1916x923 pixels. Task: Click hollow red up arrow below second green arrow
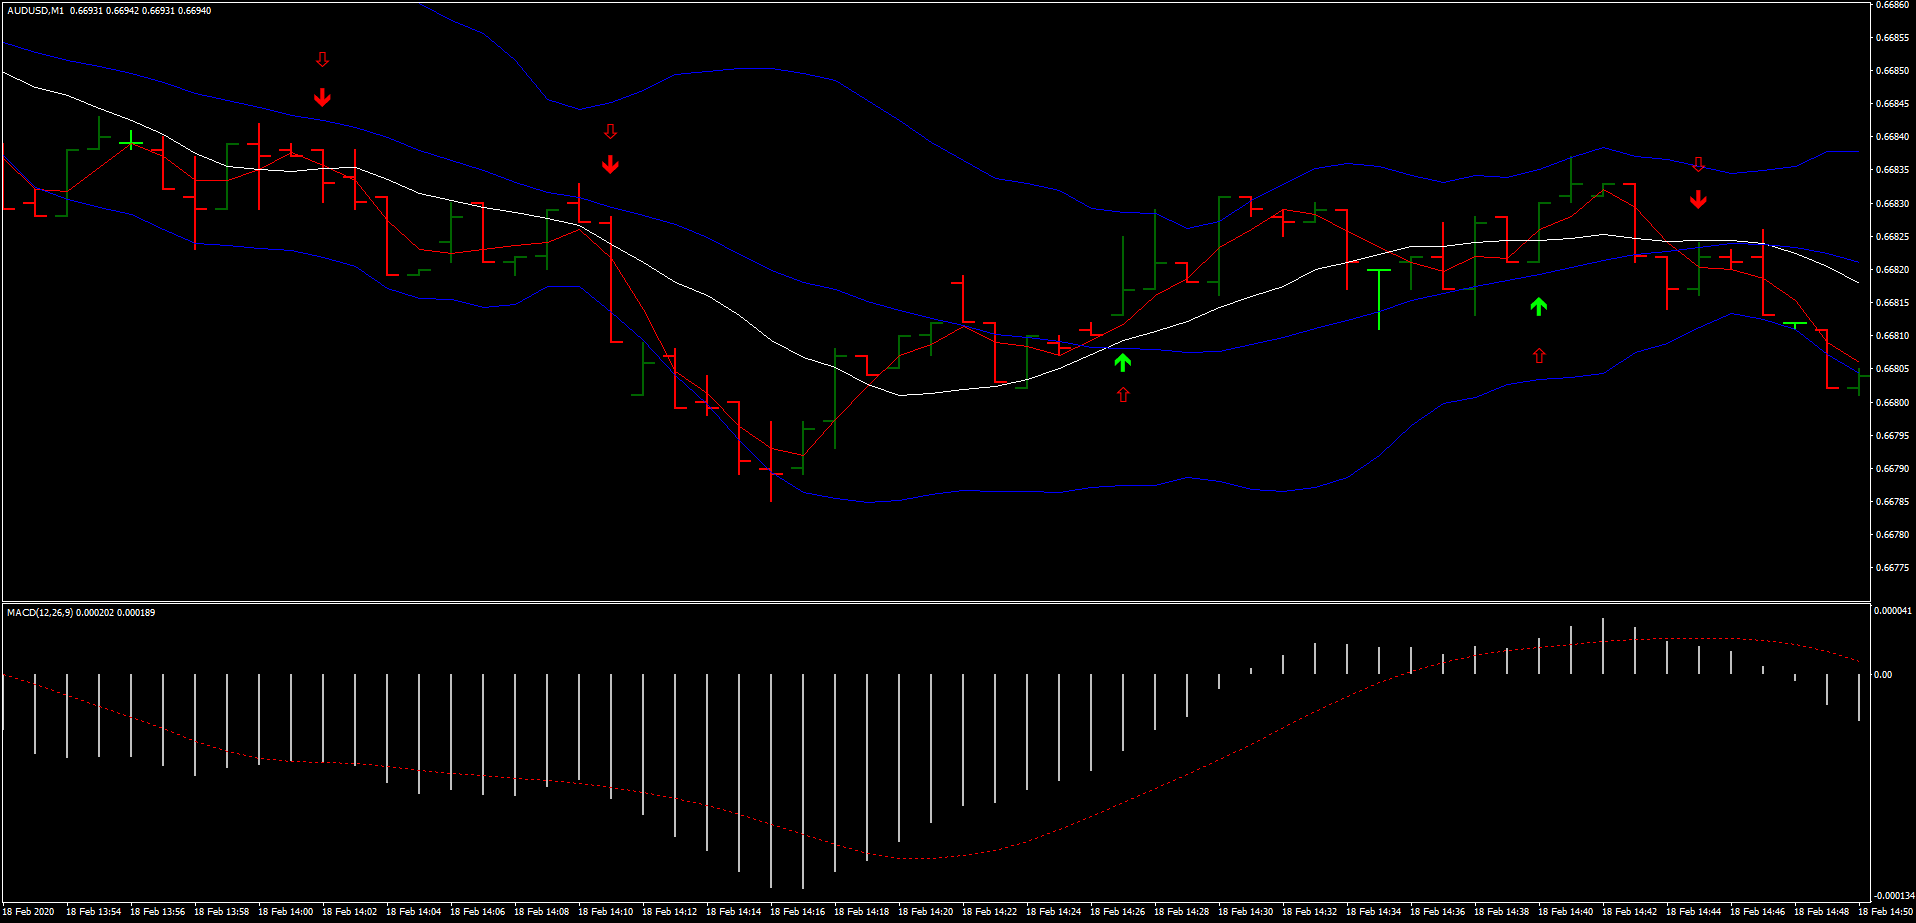[1539, 355]
